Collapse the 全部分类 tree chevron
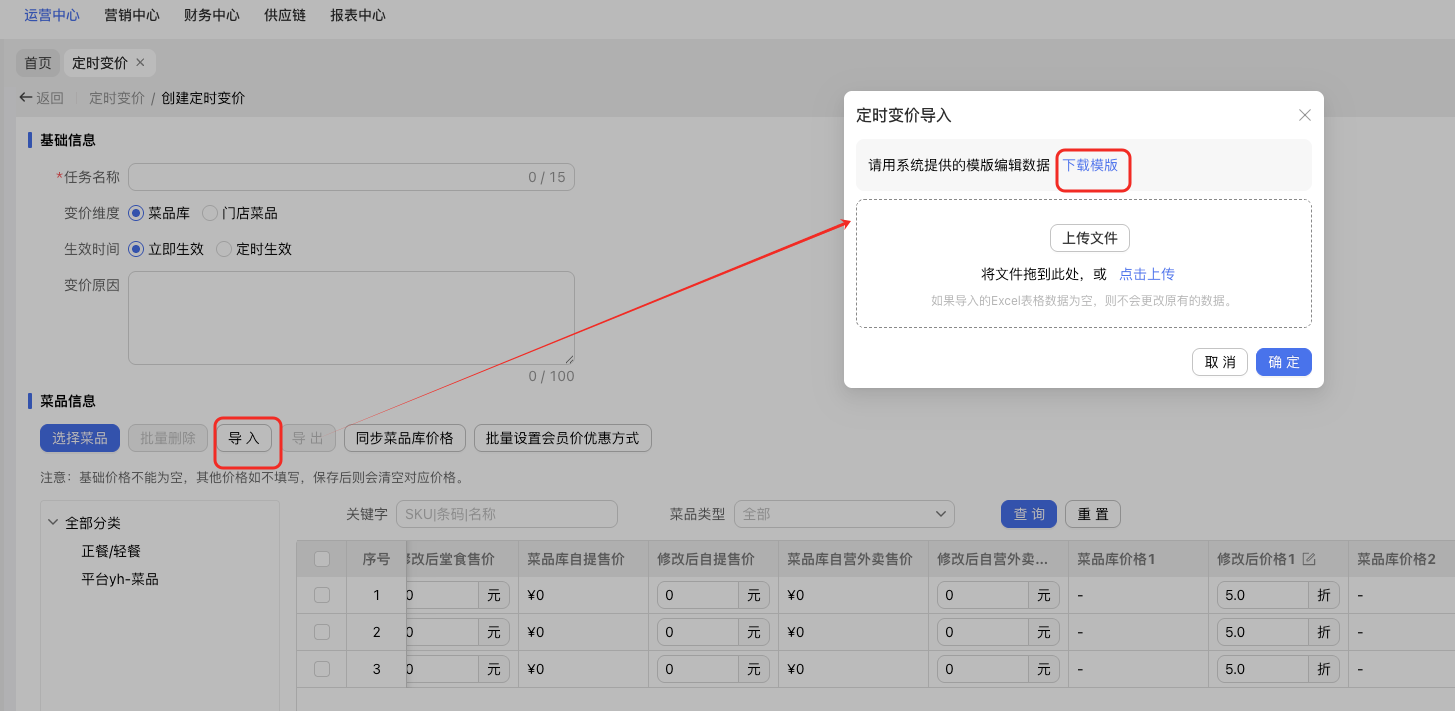The width and height of the screenshot is (1455, 711). click(x=53, y=522)
